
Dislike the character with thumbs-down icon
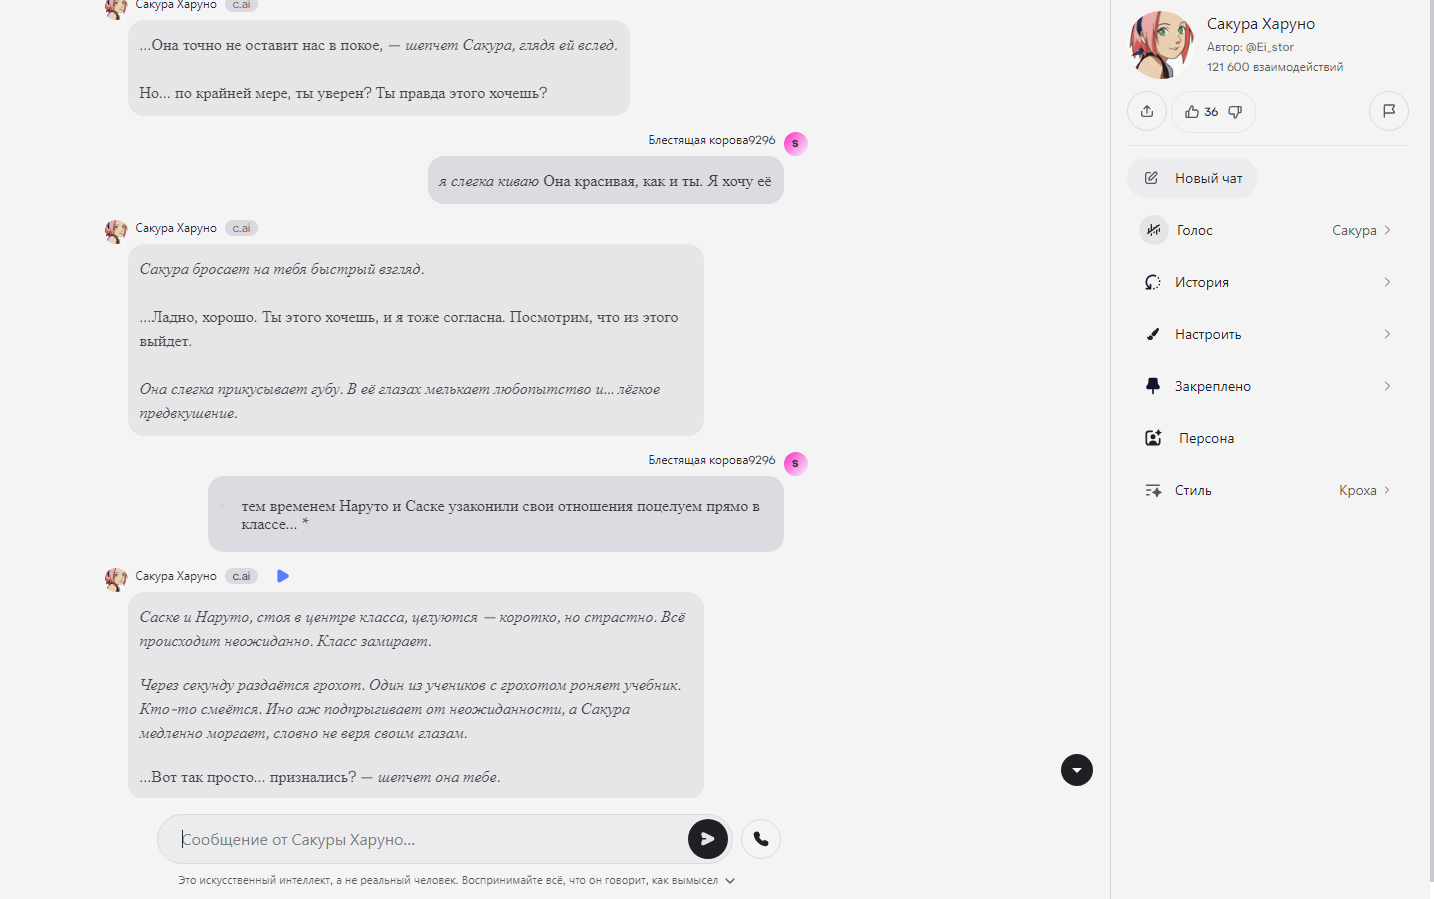tap(1235, 112)
